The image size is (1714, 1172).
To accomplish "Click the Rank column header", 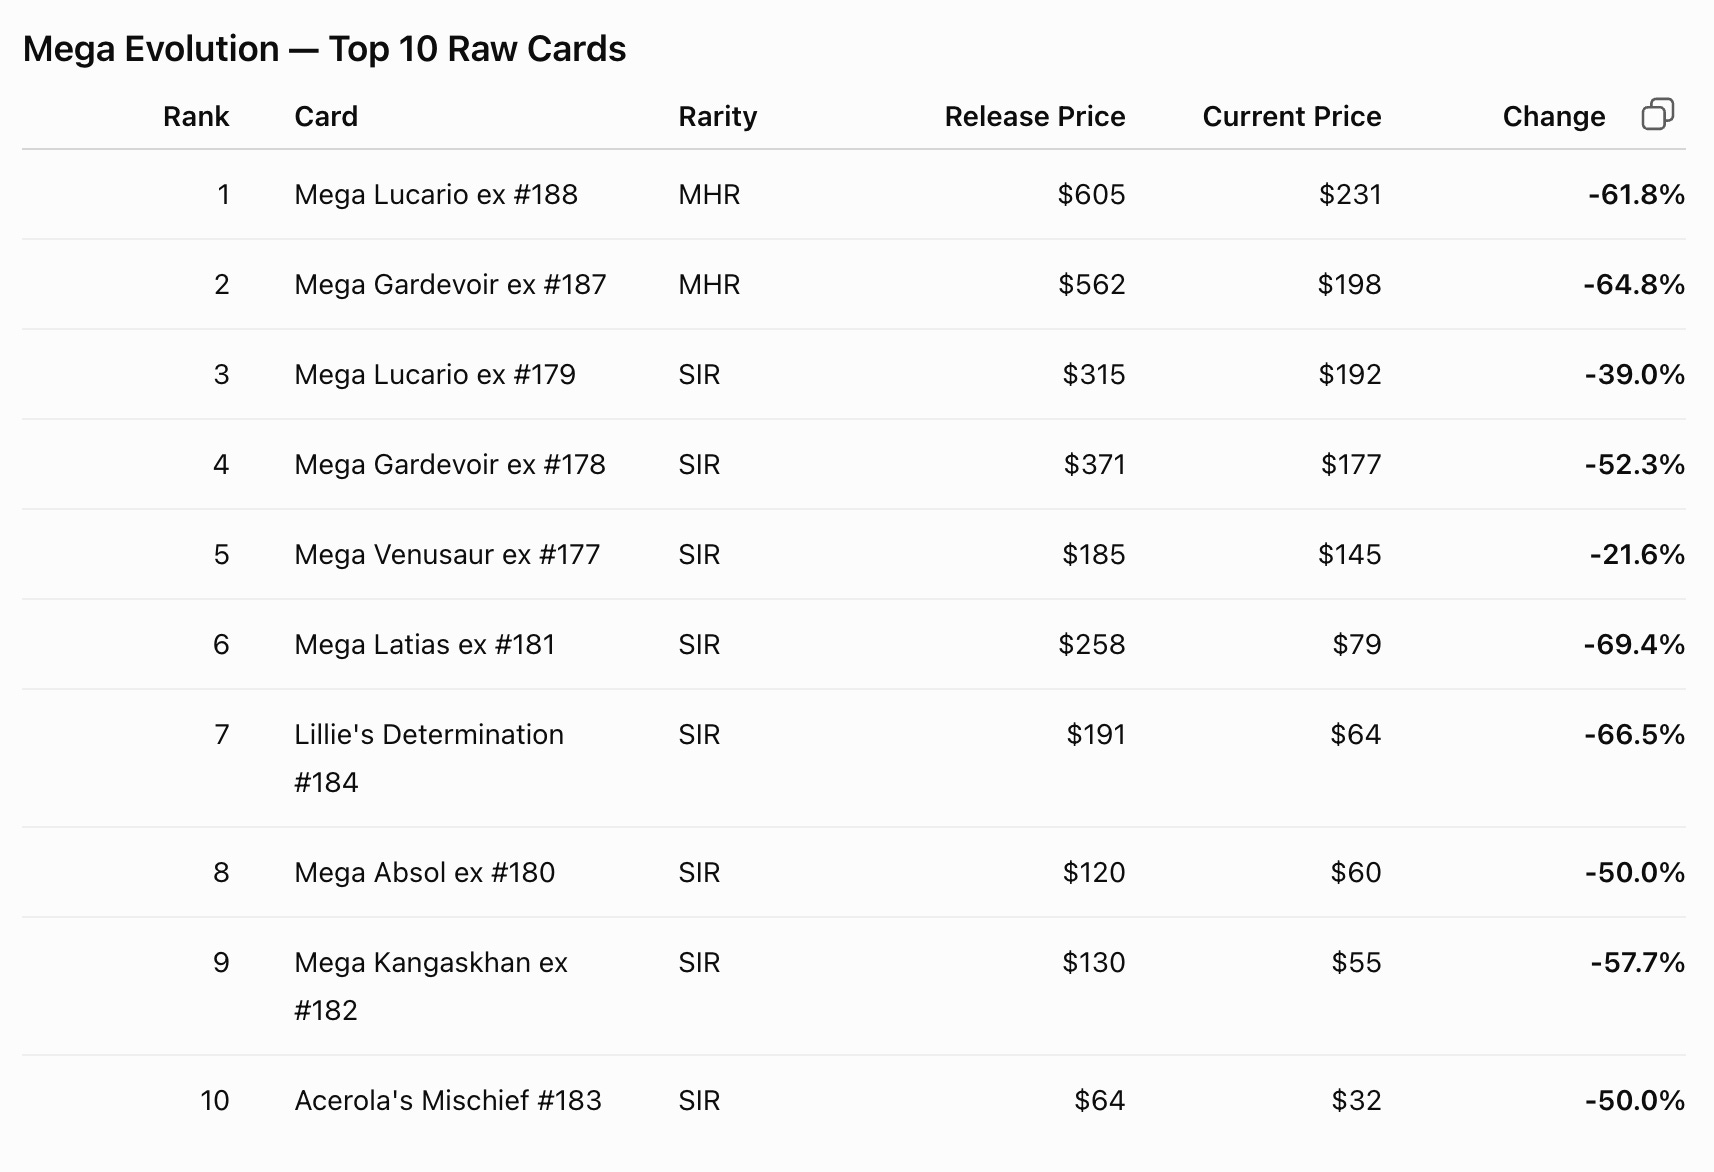I will coord(196,117).
